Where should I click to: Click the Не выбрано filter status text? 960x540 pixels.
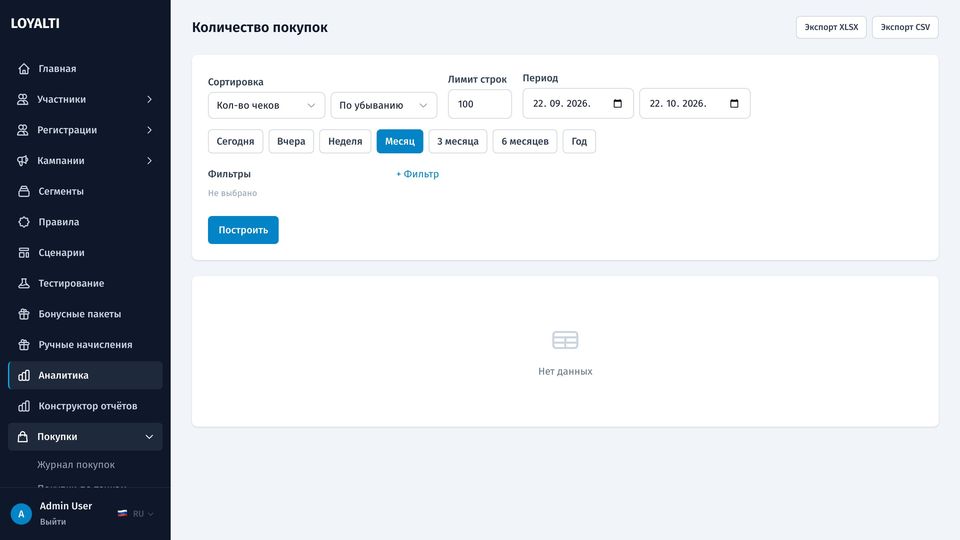pyautogui.click(x=233, y=193)
